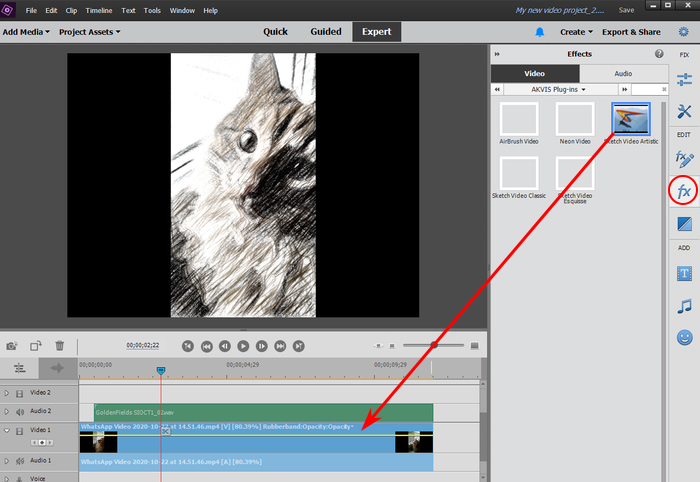Click the timeline zoom slider handle

coord(434,345)
